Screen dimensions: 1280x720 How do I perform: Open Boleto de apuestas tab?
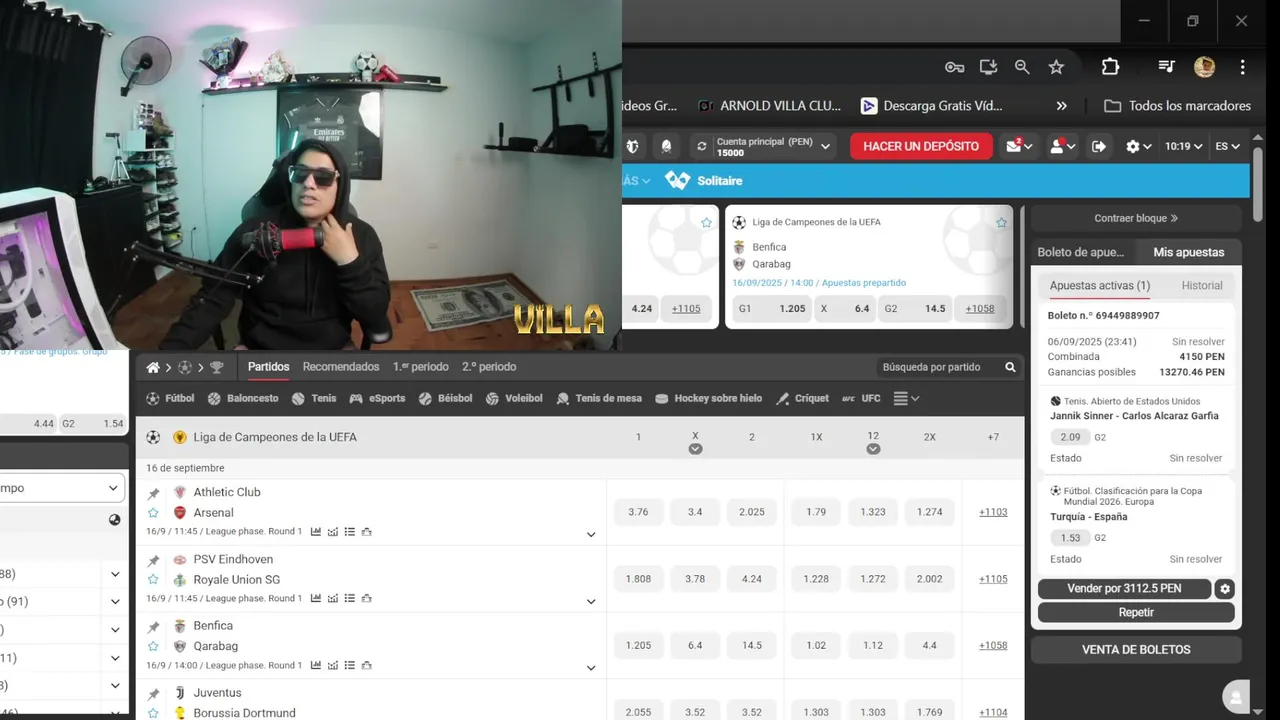click(x=1081, y=252)
